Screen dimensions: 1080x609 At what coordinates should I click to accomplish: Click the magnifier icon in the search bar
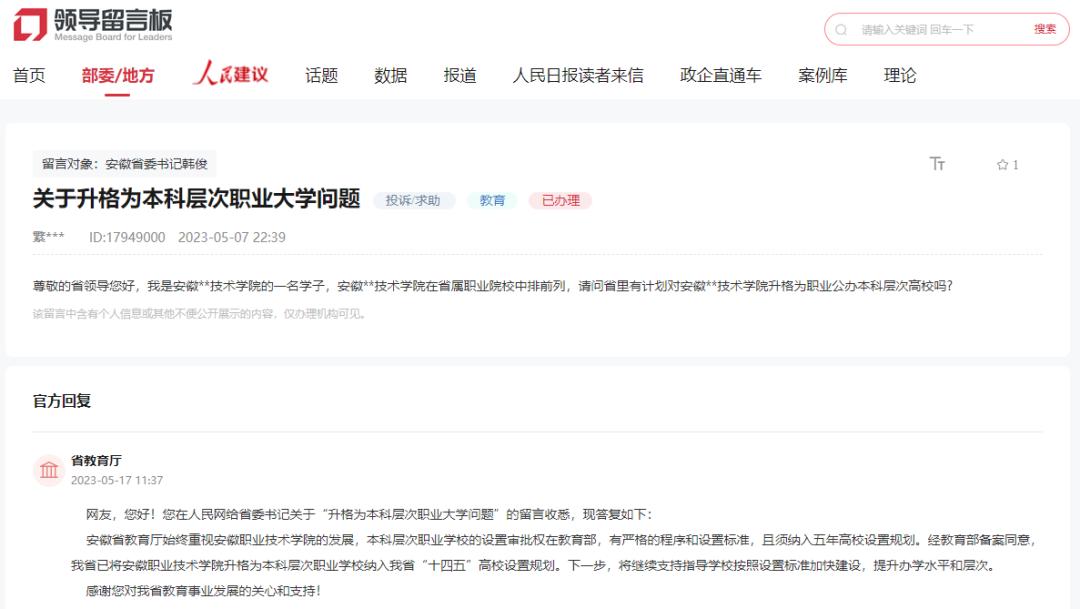(843, 29)
